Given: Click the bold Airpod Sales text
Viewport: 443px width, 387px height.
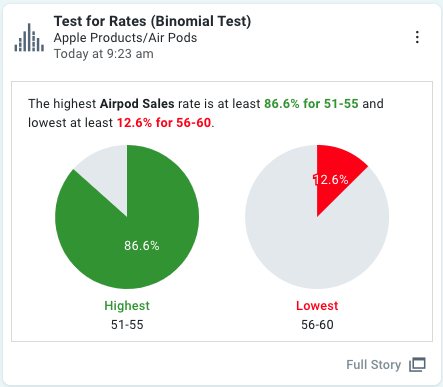Looking at the screenshot, I should (137, 104).
